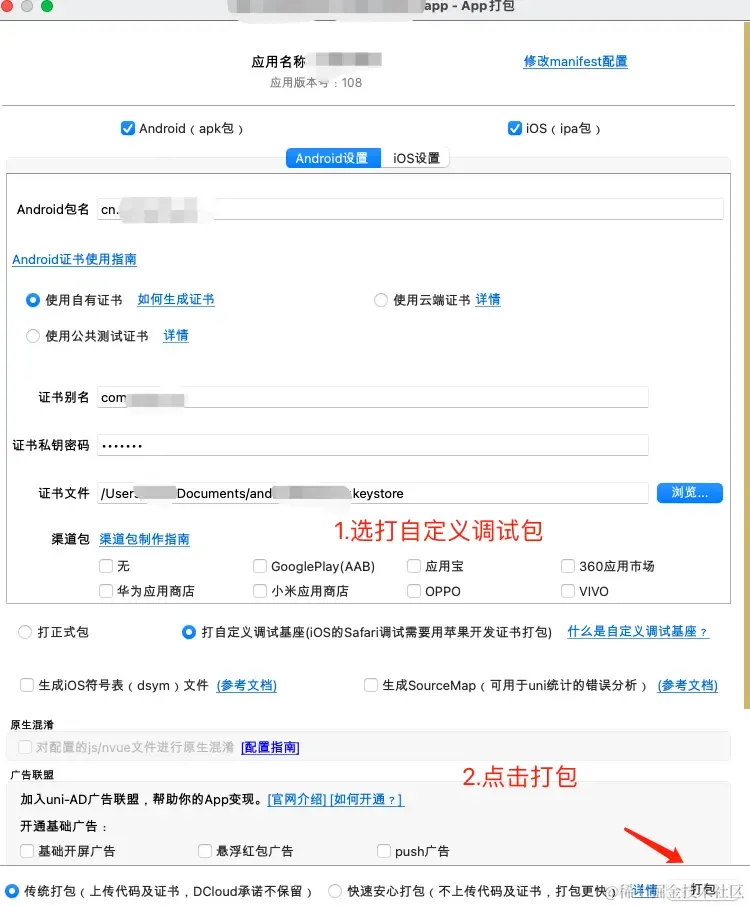Focus the 证书私钥密码 password field
Image resolution: width=750 pixels, height=906 pixels.
tap(373, 445)
